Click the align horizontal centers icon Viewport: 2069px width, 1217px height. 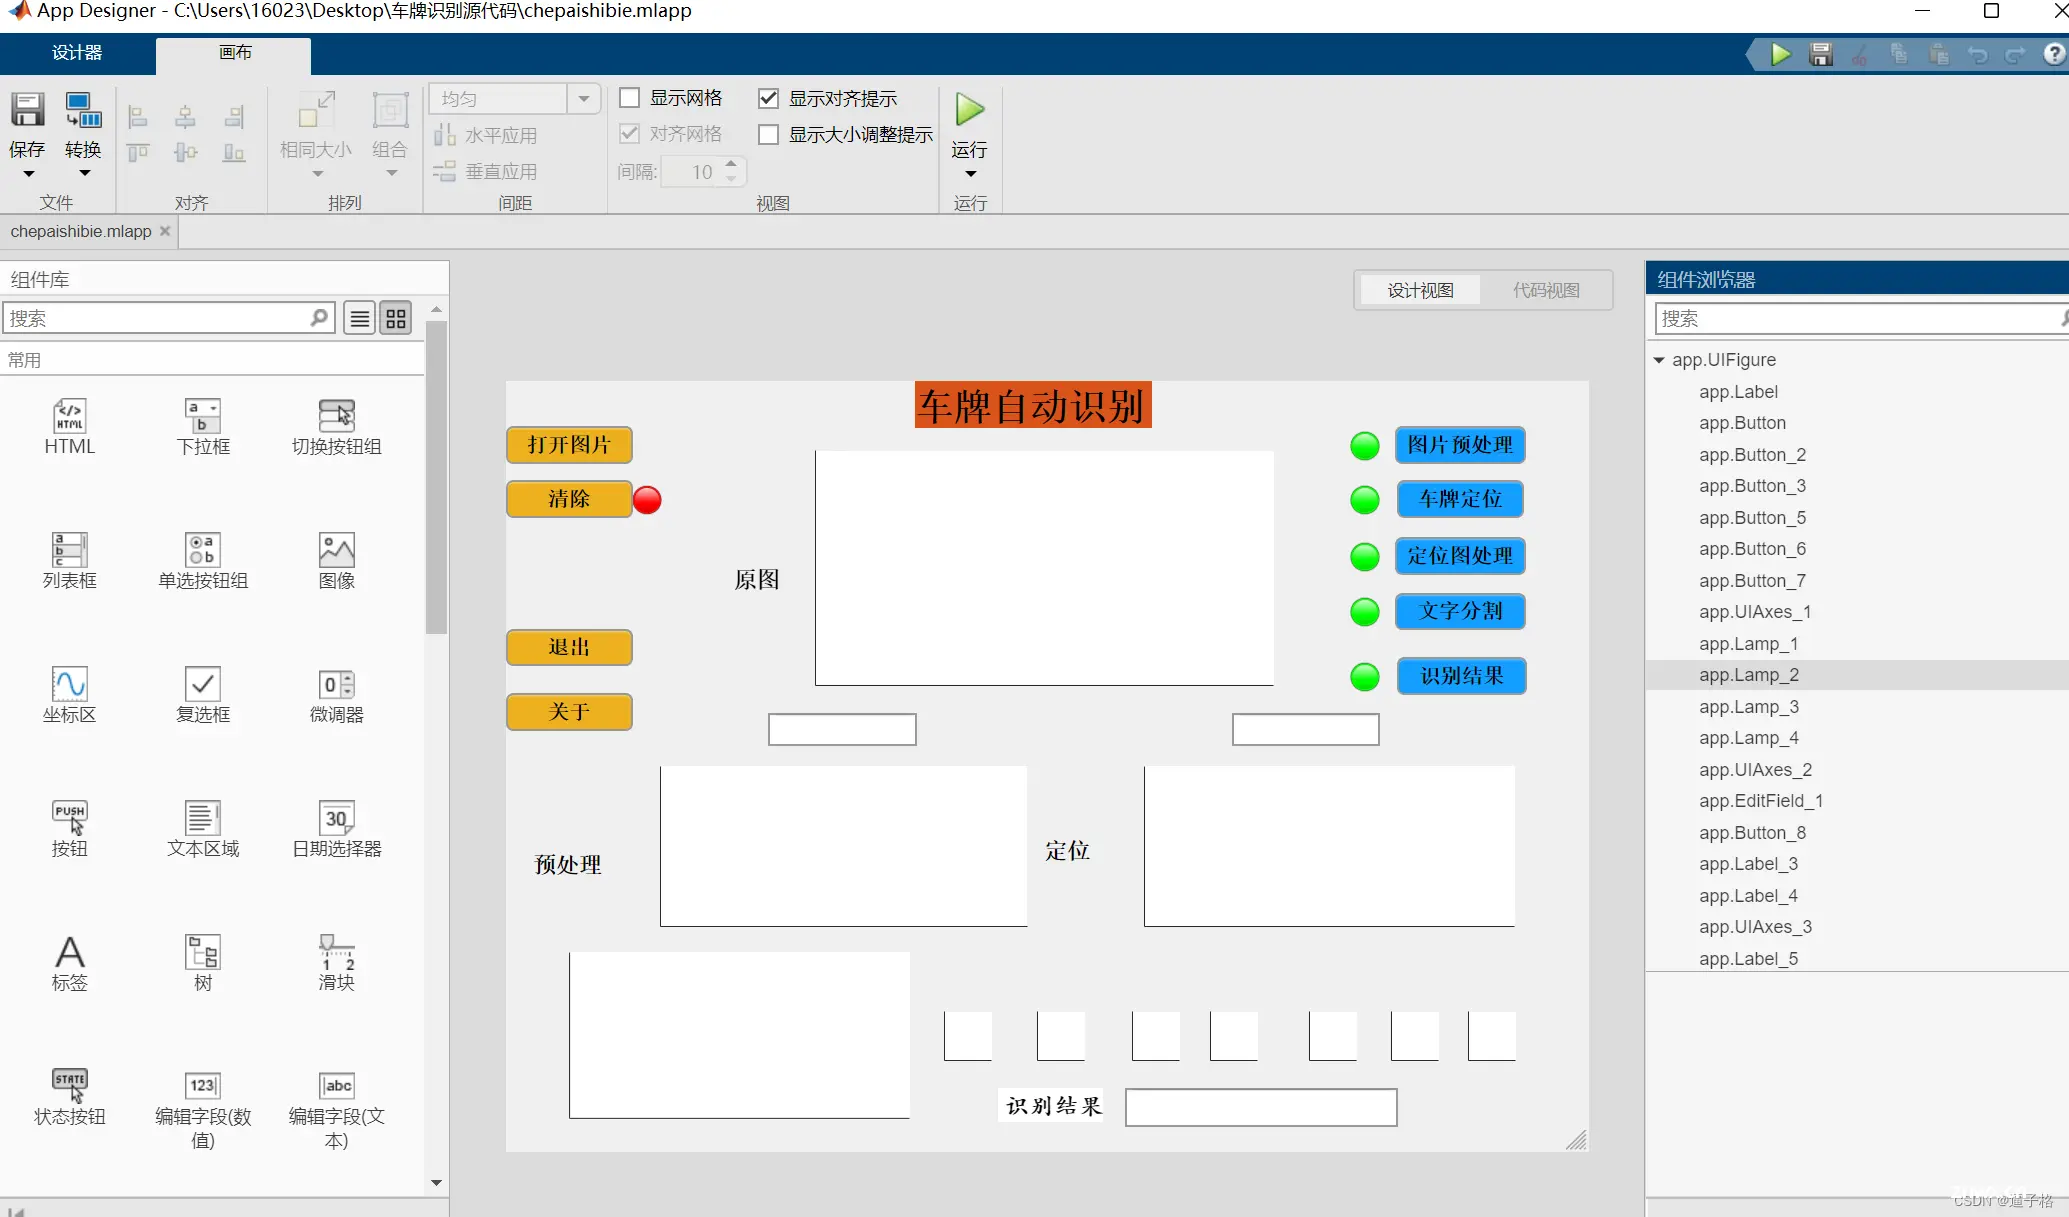pyautogui.click(x=185, y=117)
